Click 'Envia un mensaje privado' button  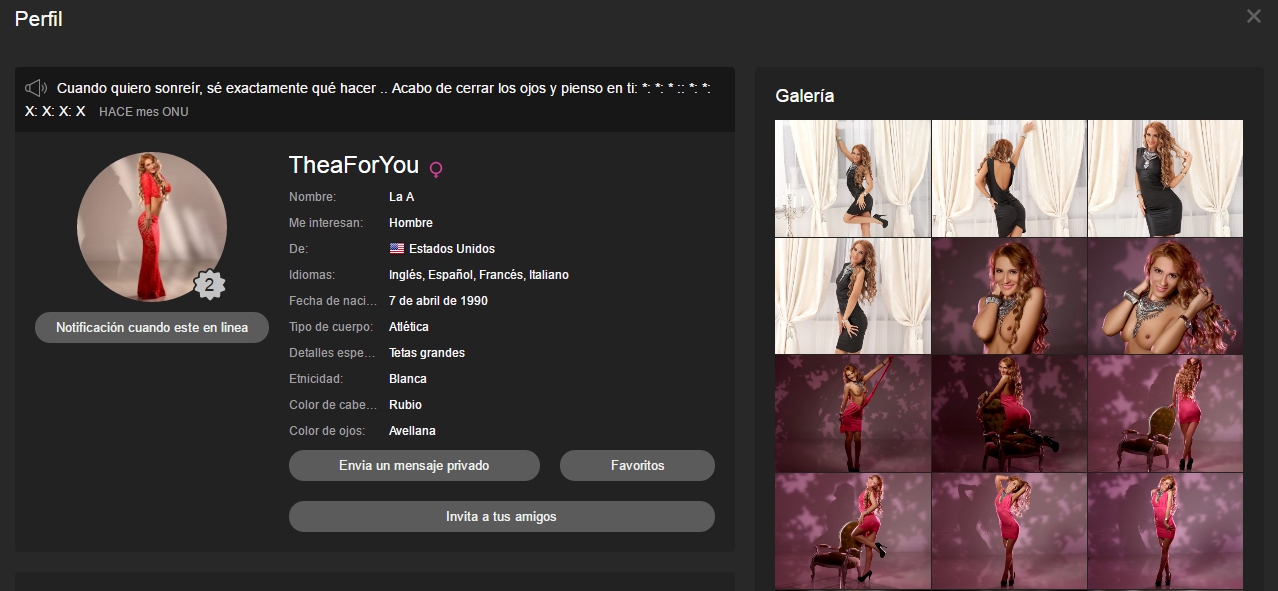tap(414, 465)
